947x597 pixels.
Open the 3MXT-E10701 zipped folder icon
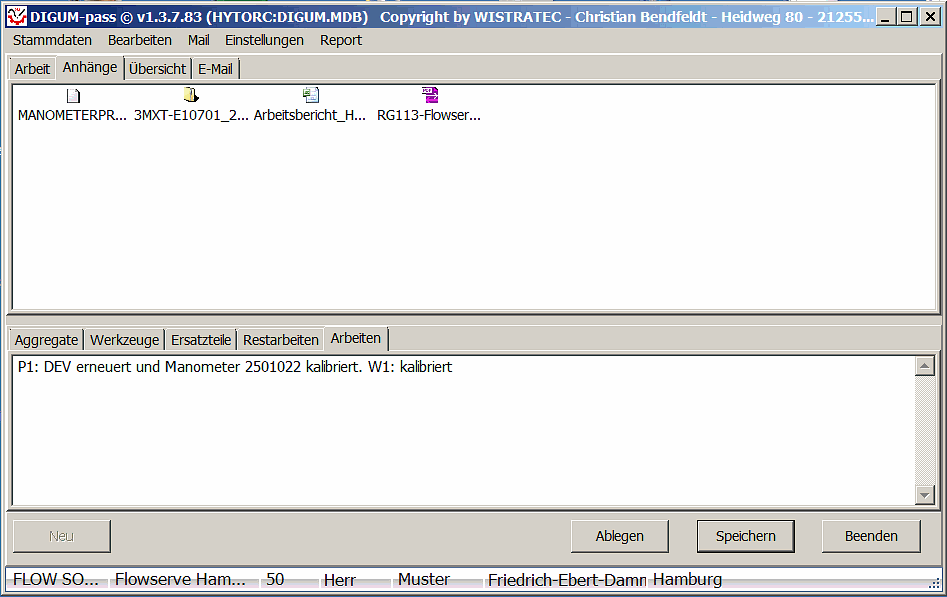pyautogui.click(x=191, y=96)
